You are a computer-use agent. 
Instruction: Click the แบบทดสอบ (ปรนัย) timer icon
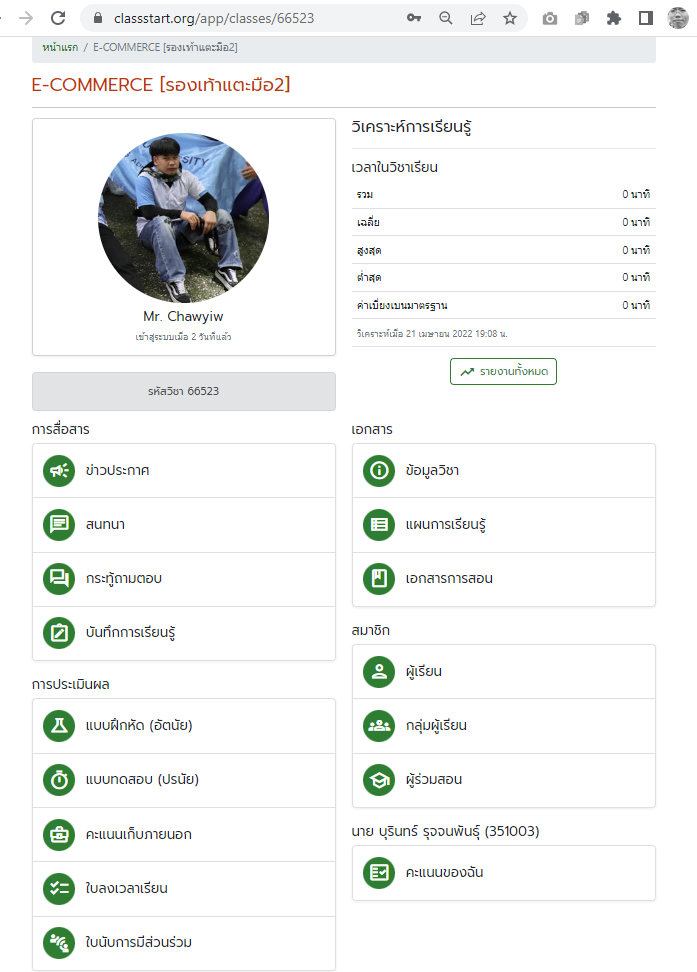click(59, 779)
